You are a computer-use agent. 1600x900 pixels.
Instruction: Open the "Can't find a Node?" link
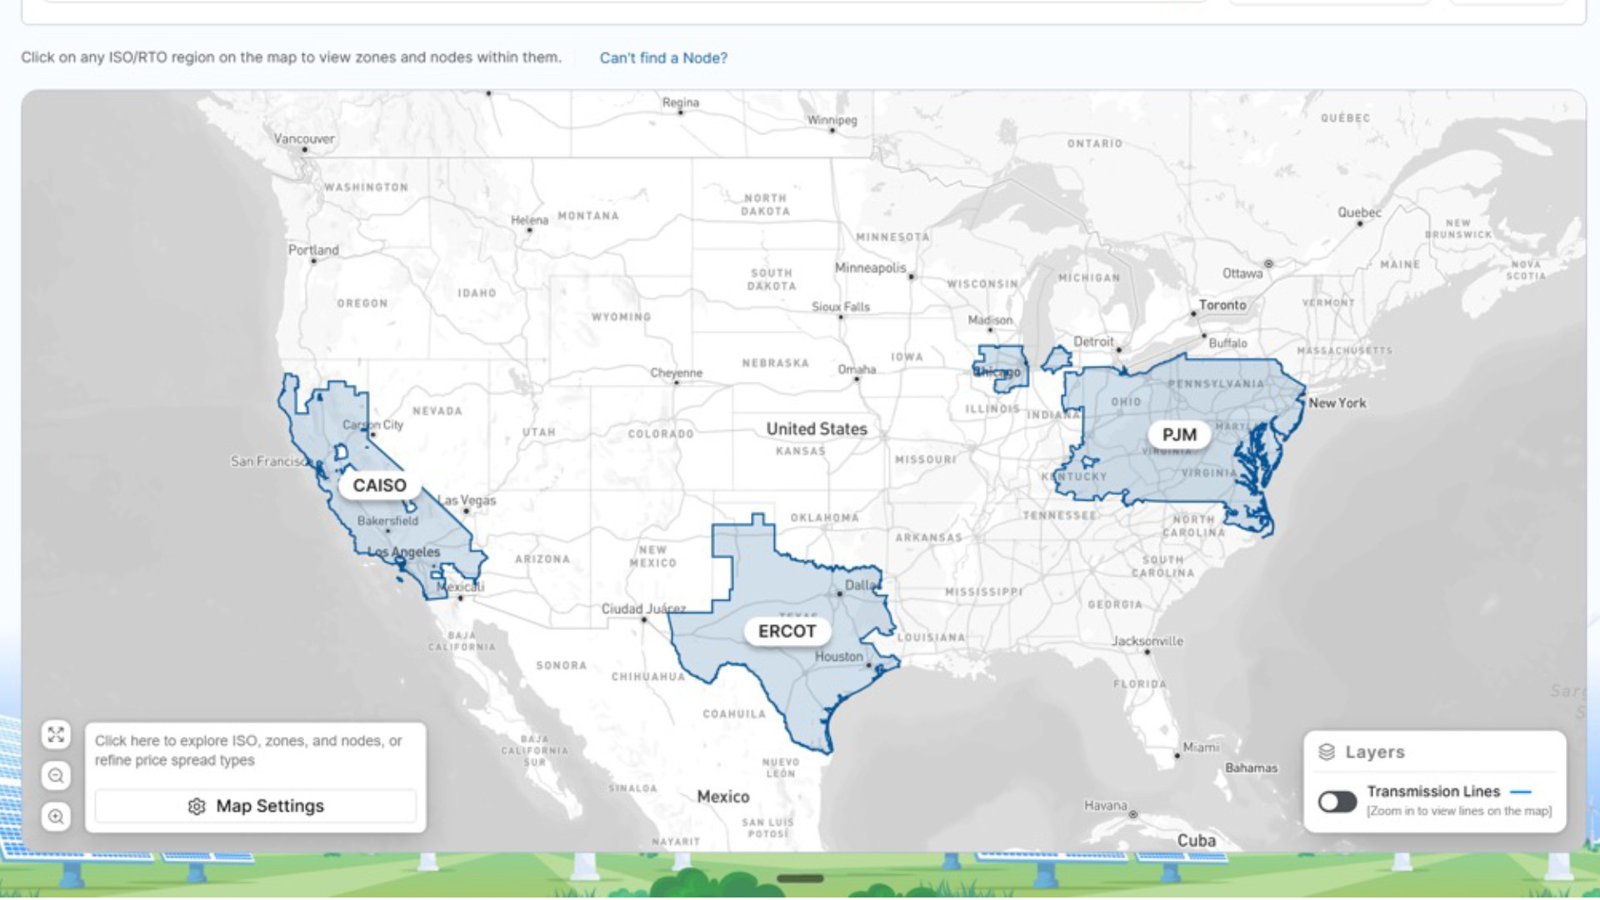click(663, 58)
